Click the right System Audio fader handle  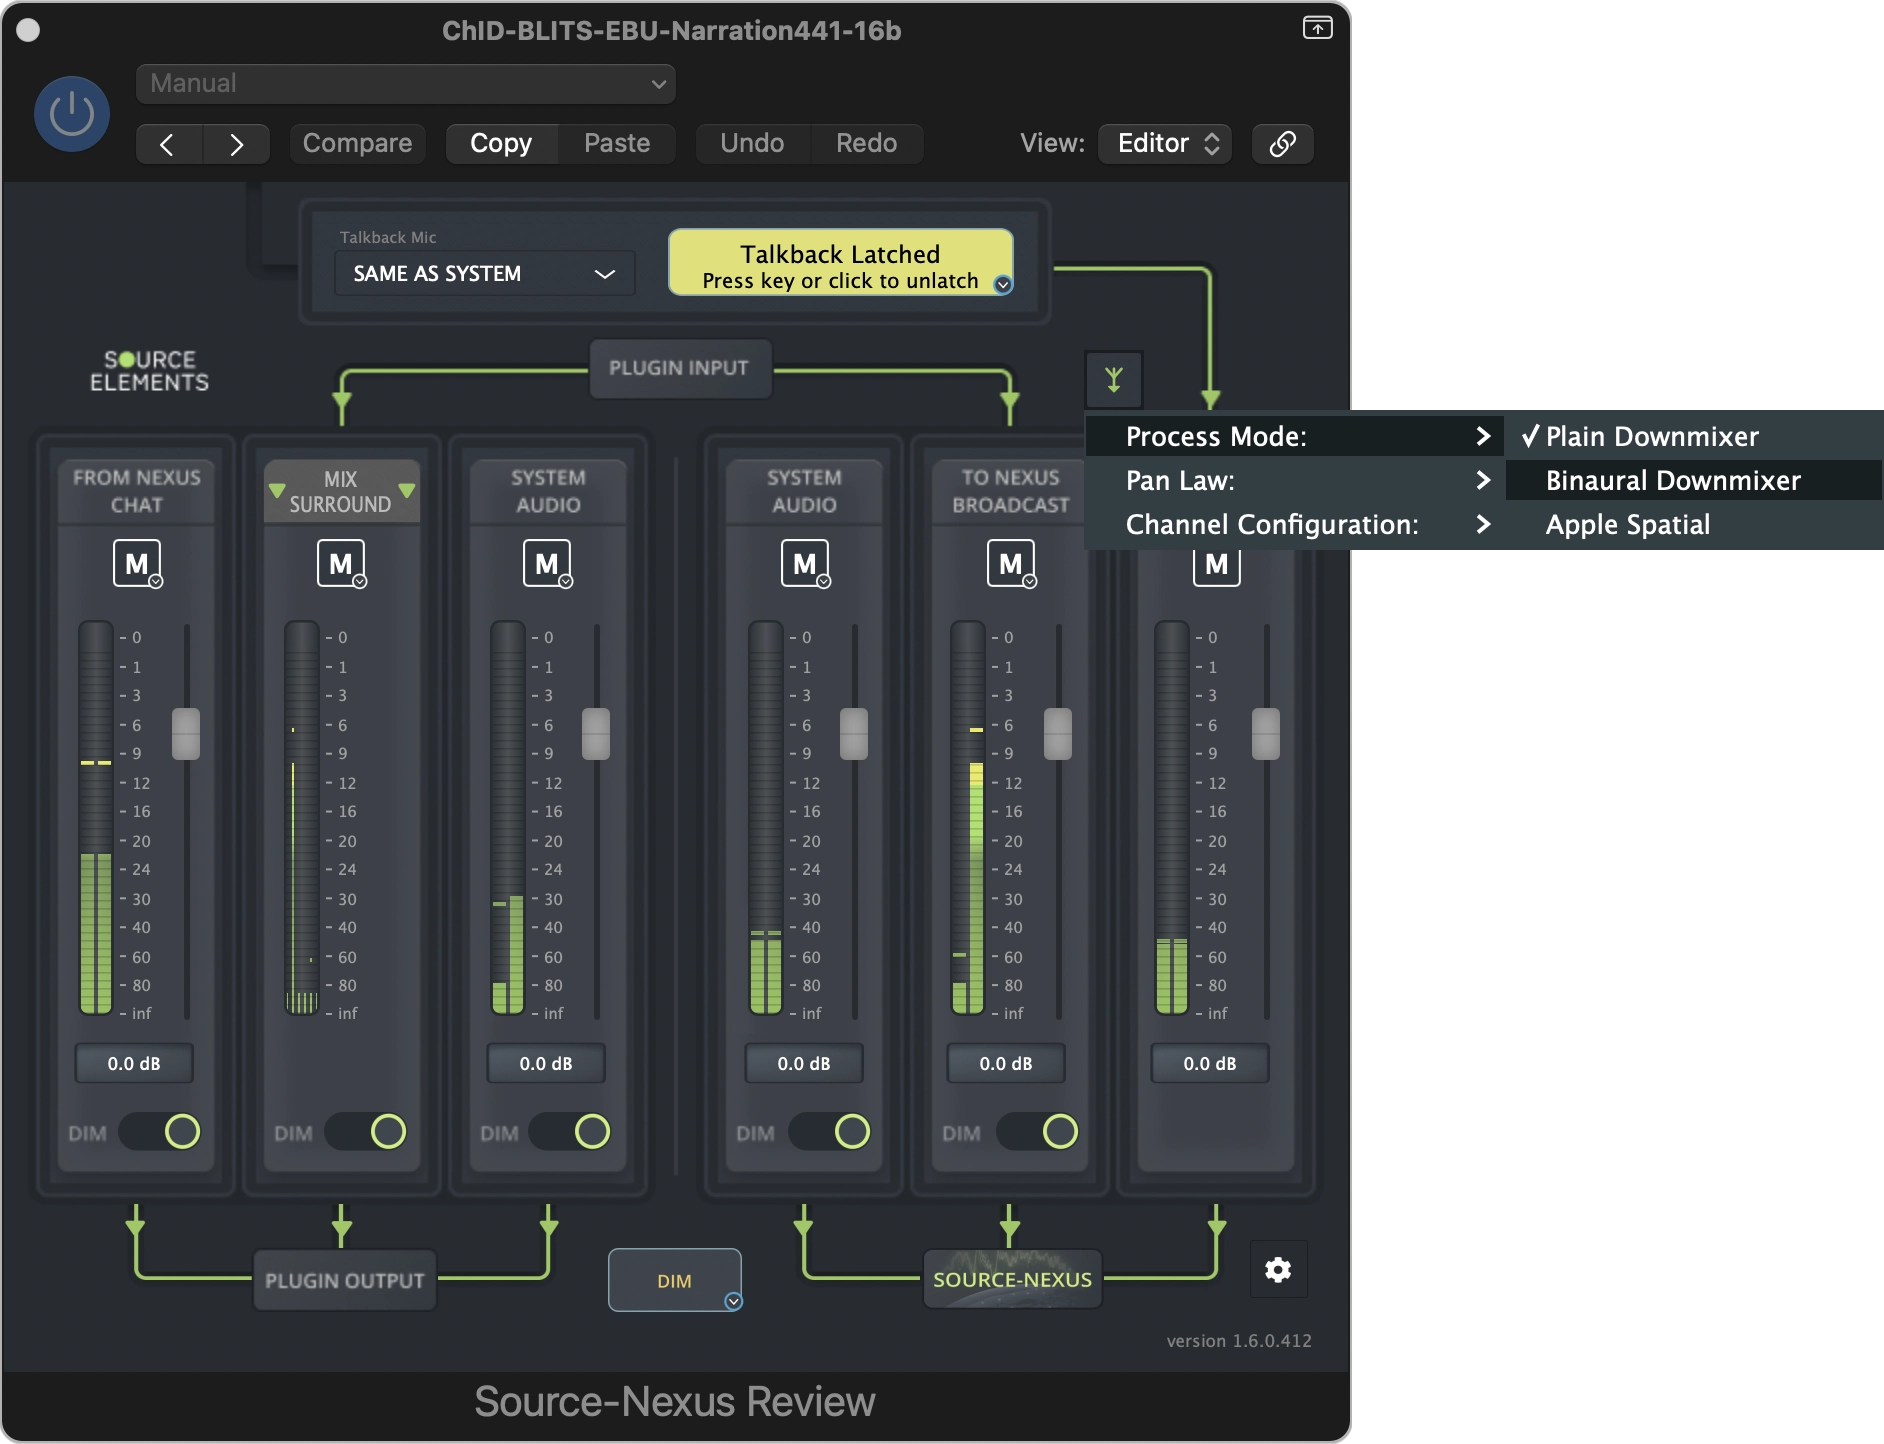[854, 734]
